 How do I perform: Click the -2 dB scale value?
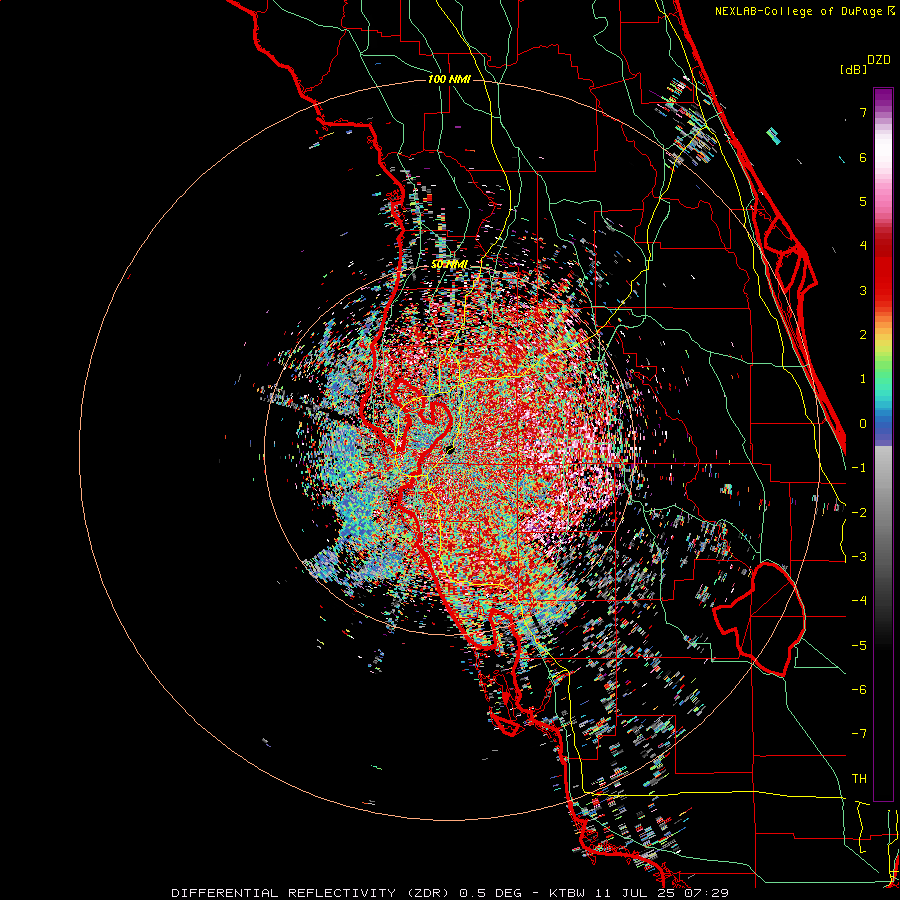[x=859, y=513]
